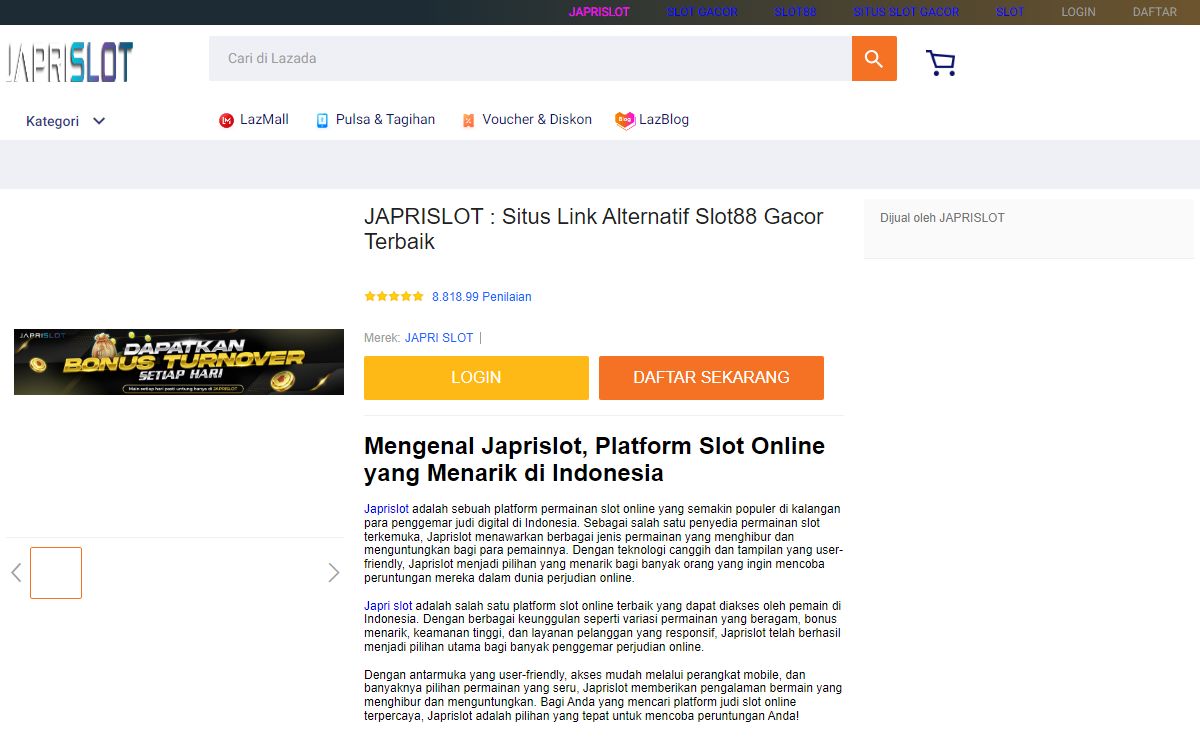The height and width of the screenshot is (740, 1200).
Task: Open the Voucher & Diskon link
Action: click(537, 119)
